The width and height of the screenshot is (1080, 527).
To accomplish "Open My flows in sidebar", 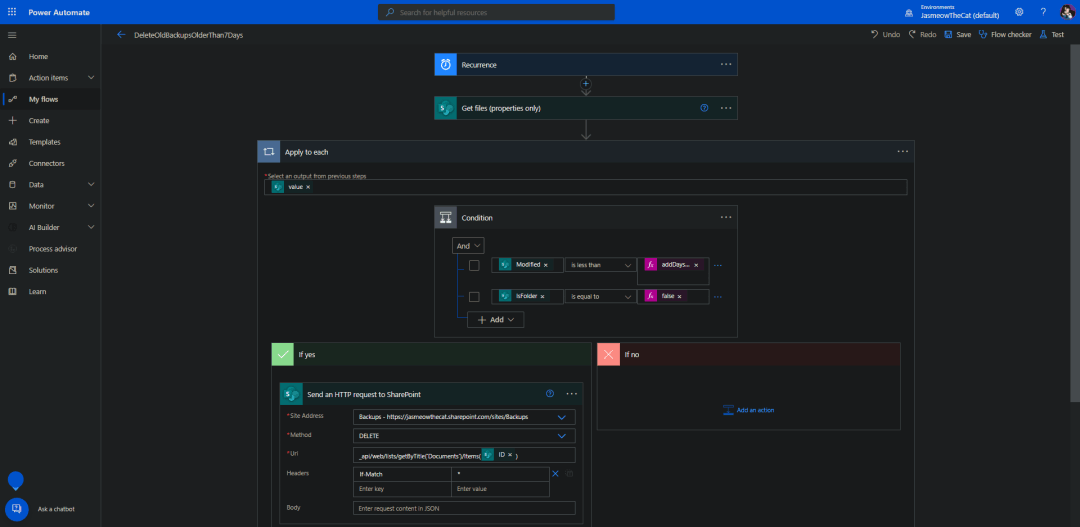I will (44, 99).
